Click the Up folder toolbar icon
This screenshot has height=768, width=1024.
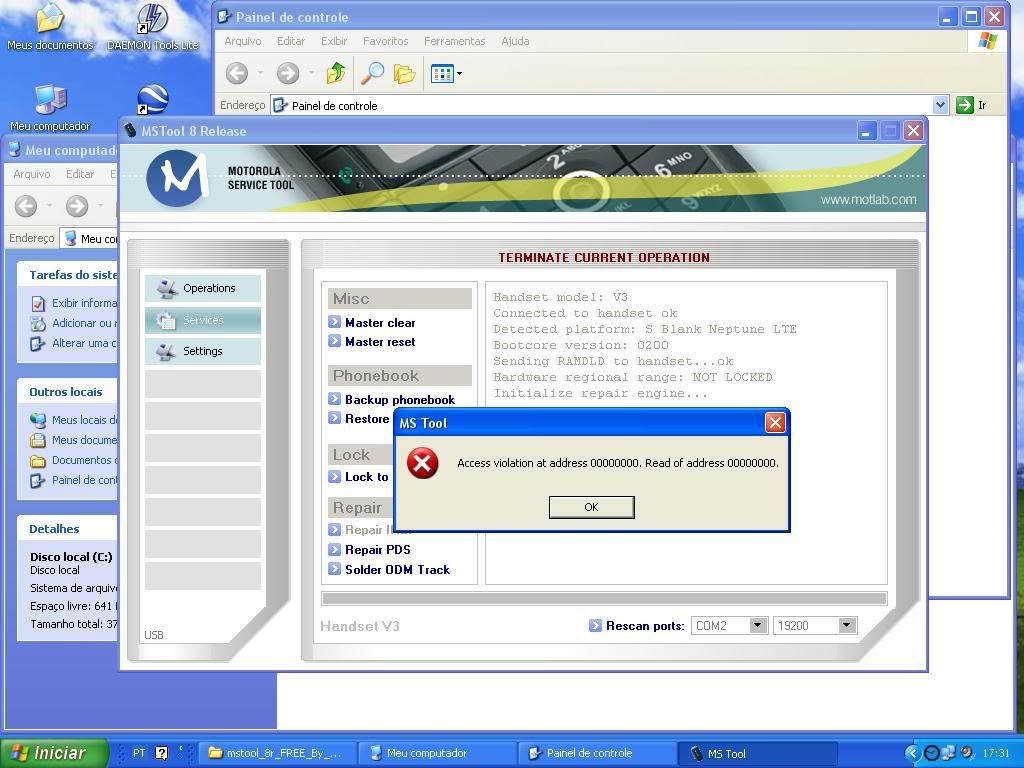[x=336, y=73]
